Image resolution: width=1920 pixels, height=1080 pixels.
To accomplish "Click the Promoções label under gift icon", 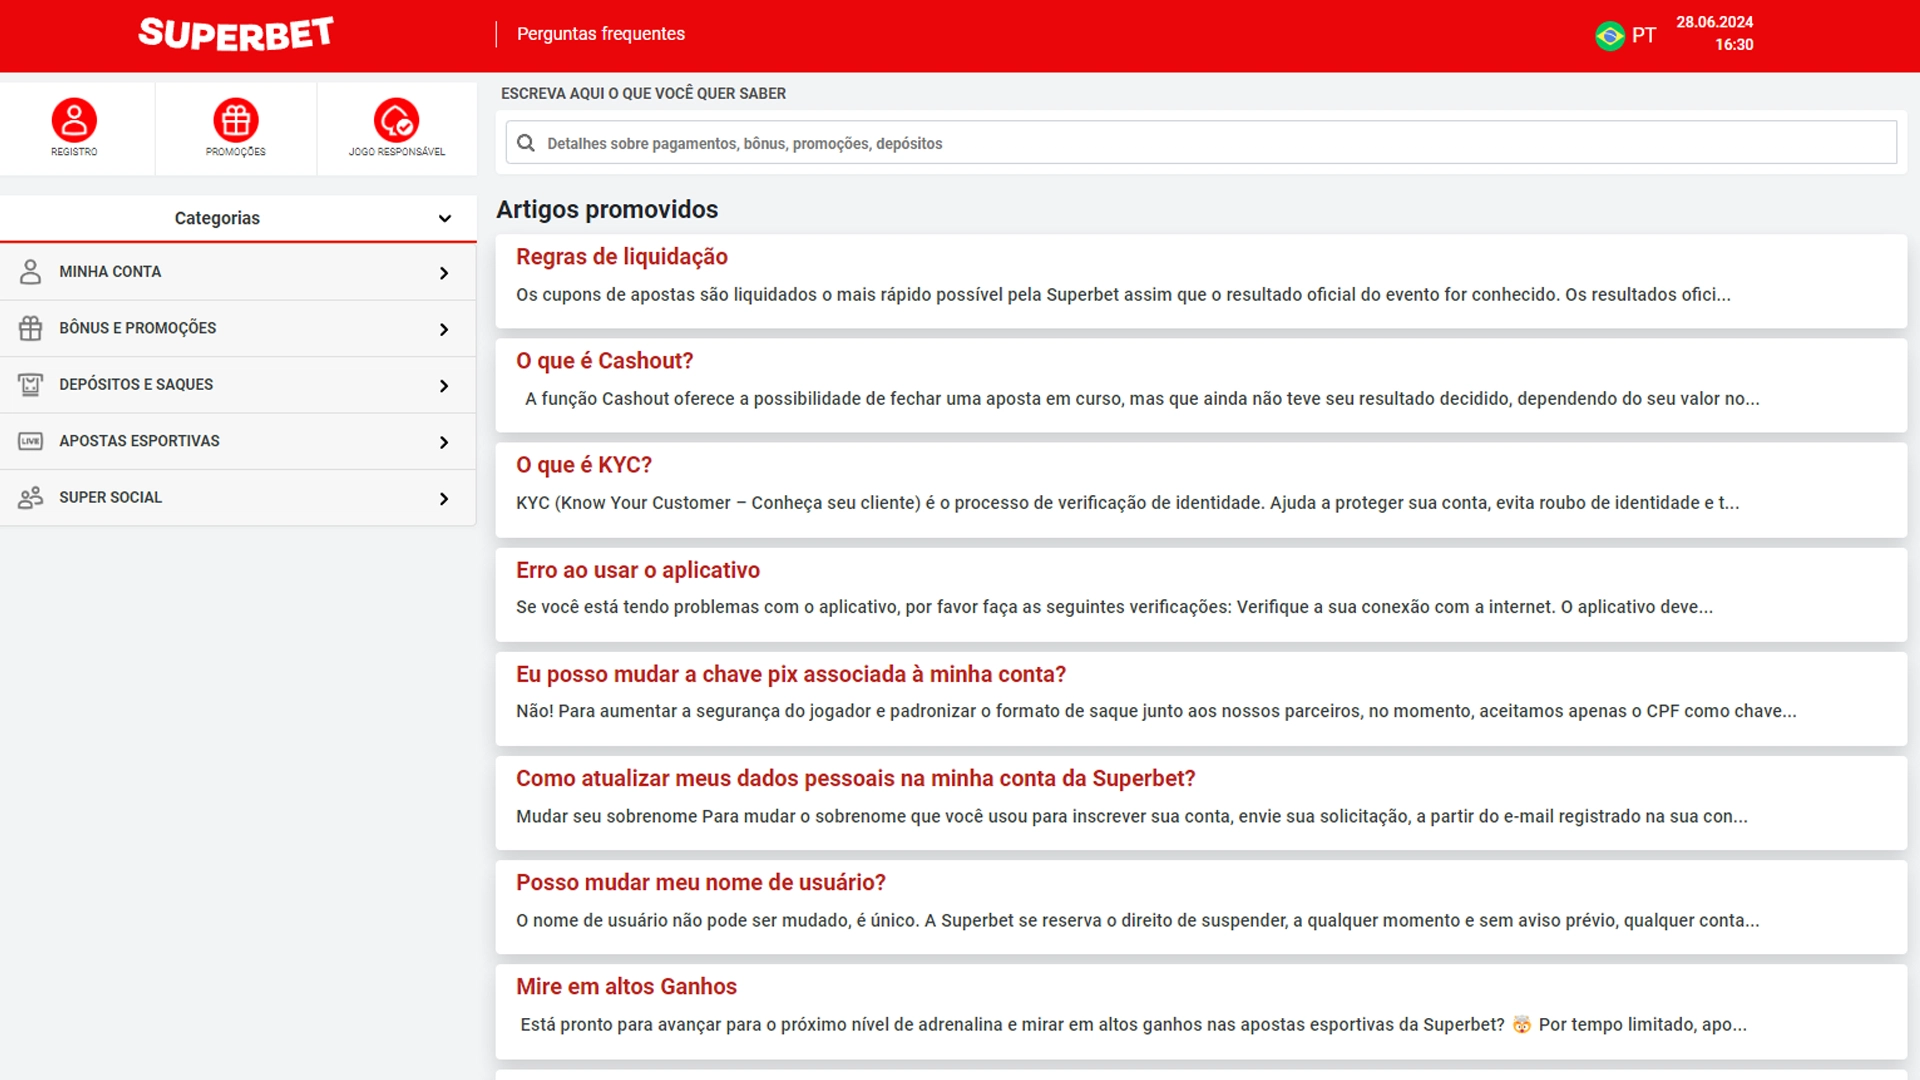I will click(236, 152).
